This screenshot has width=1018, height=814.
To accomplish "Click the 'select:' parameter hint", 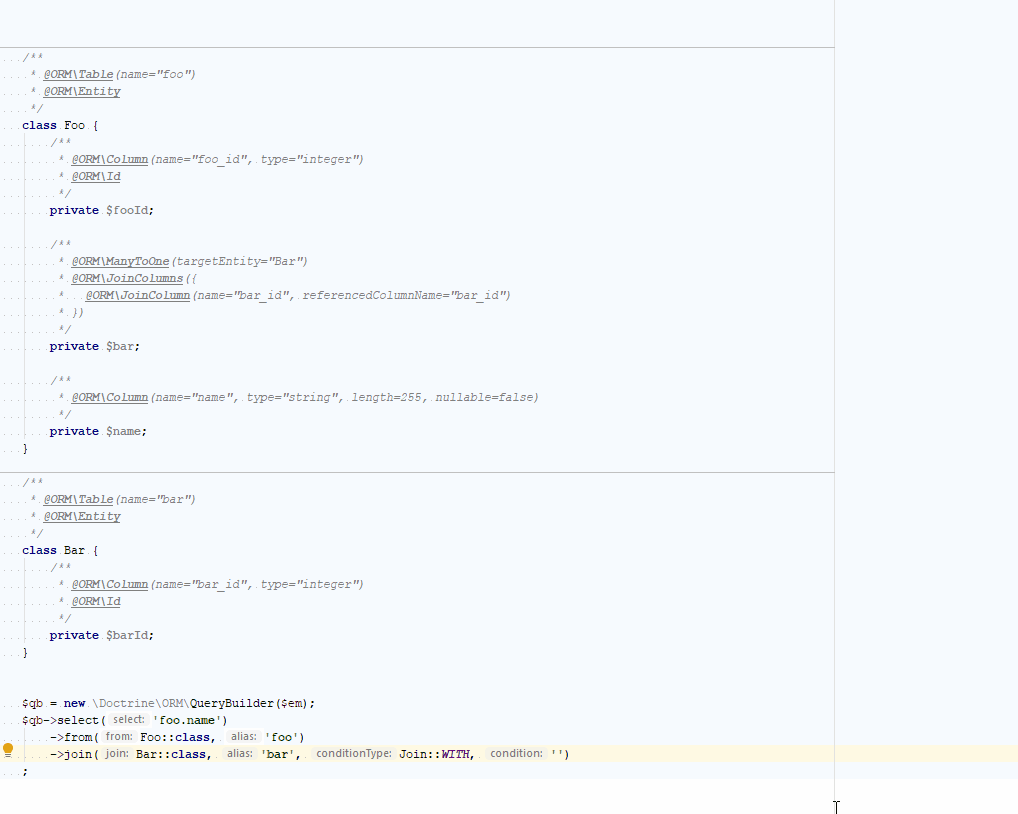I will pyautogui.click(x=129, y=720).
